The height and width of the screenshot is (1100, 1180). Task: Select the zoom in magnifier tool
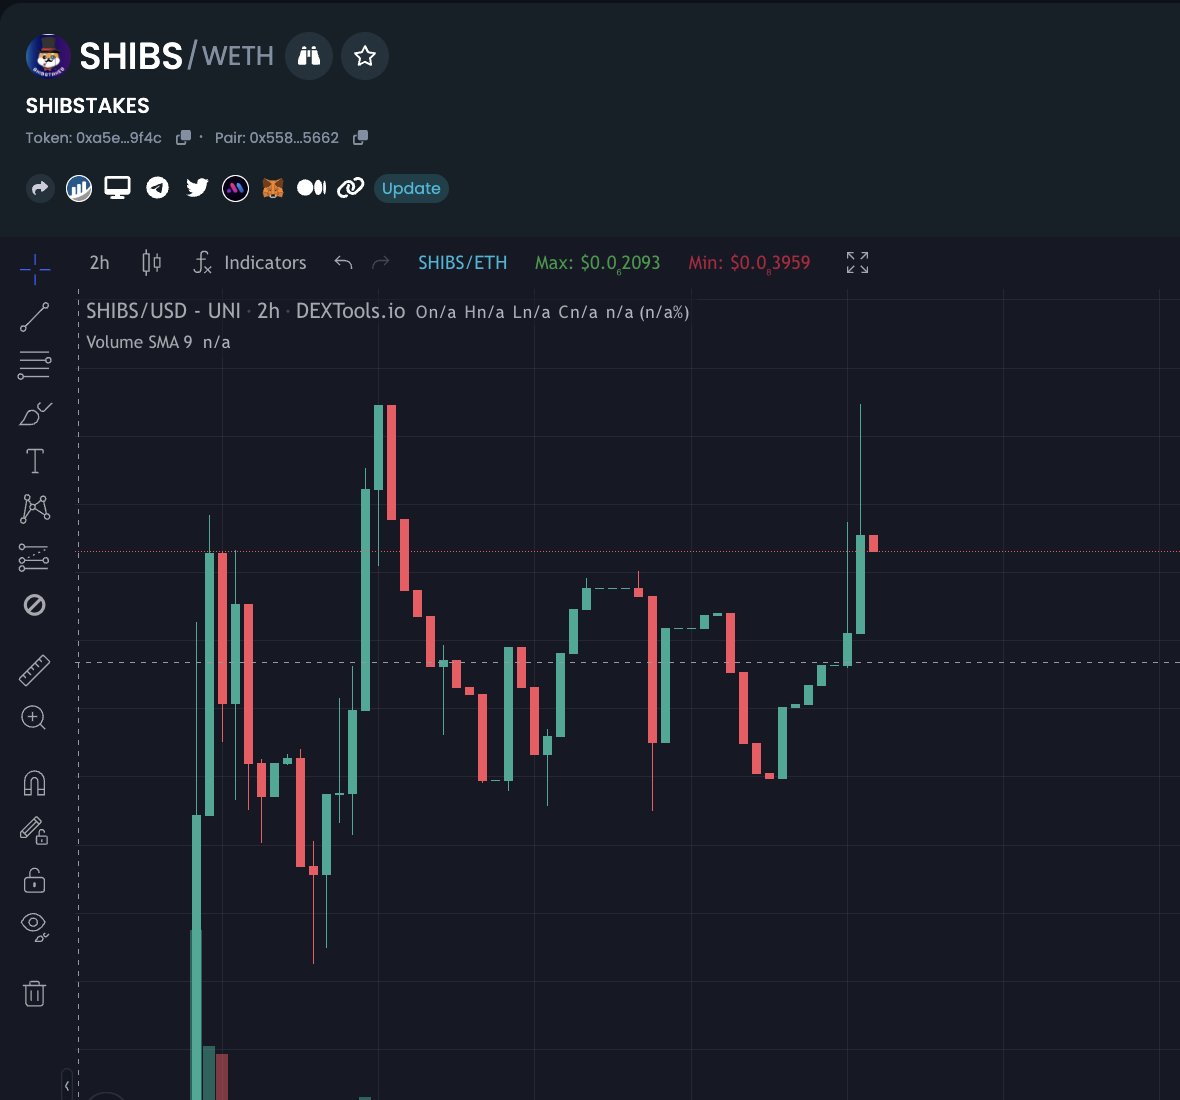click(x=35, y=718)
